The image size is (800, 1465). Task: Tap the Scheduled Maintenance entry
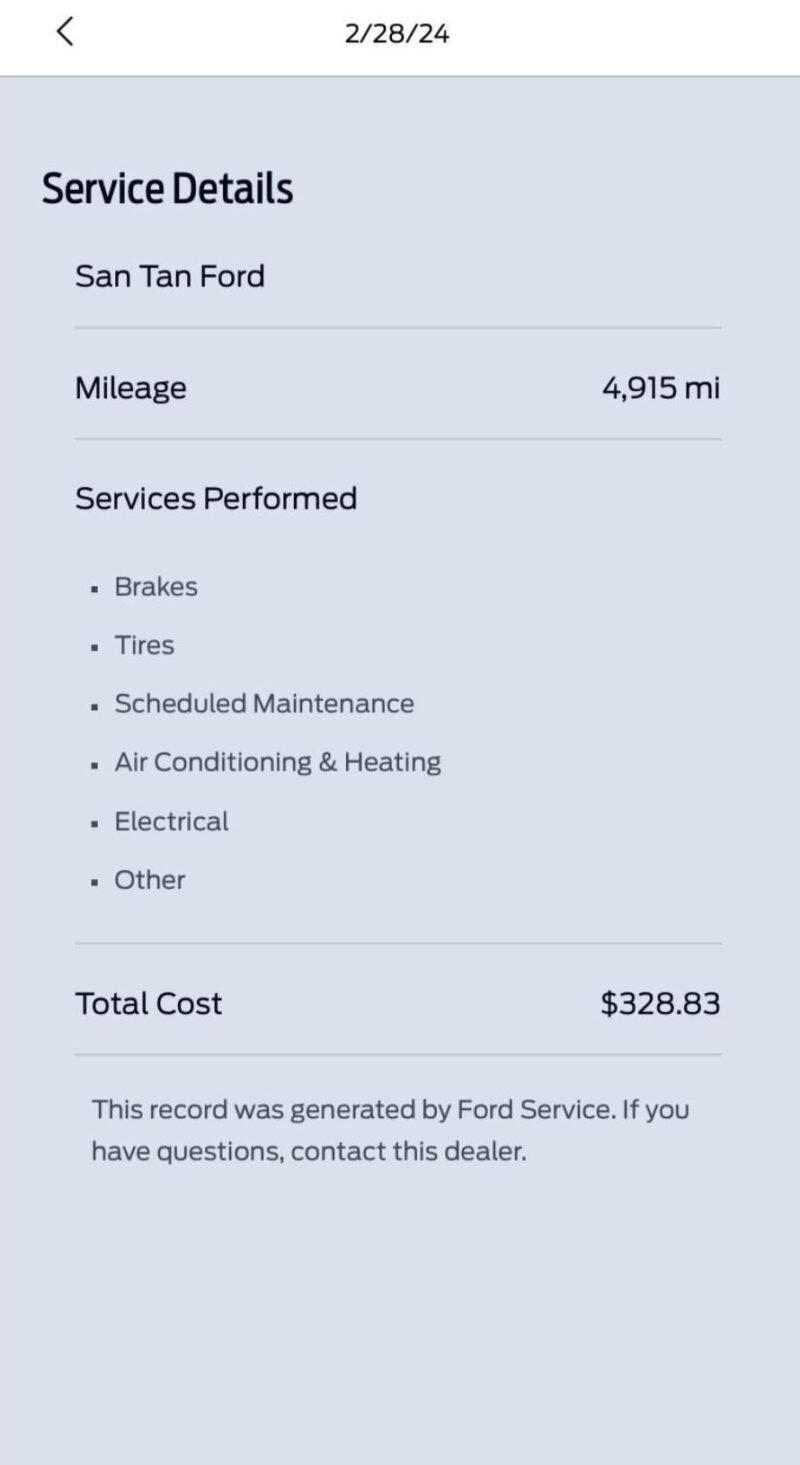point(264,704)
